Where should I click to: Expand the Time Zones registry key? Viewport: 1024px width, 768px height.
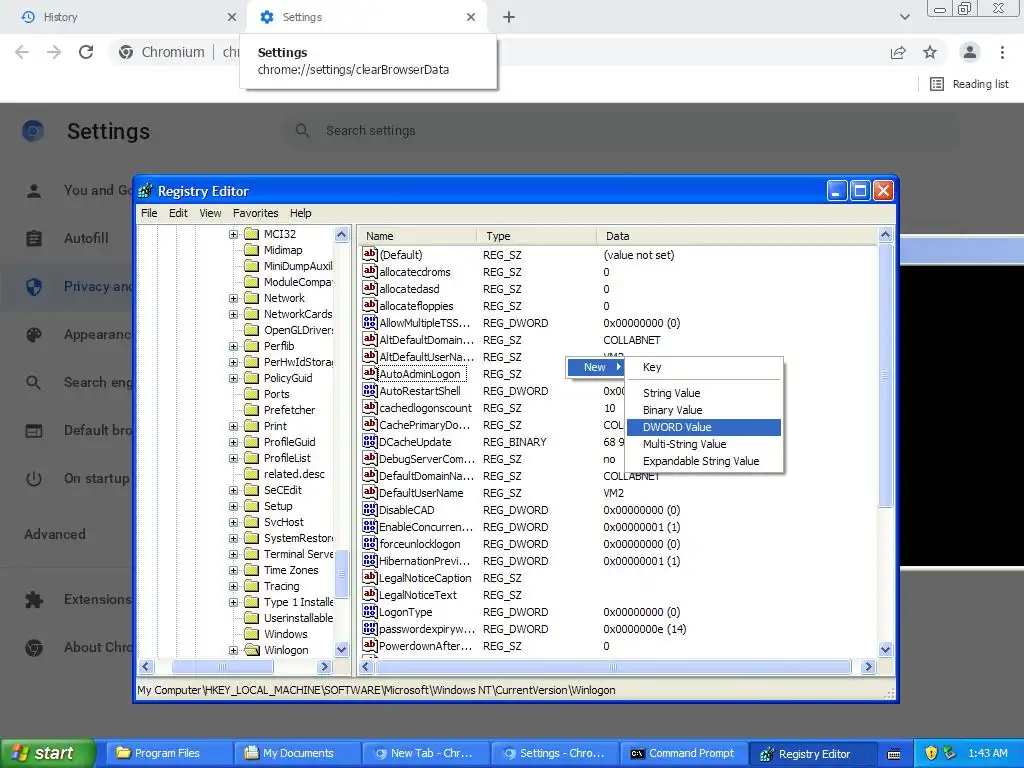(233, 570)
